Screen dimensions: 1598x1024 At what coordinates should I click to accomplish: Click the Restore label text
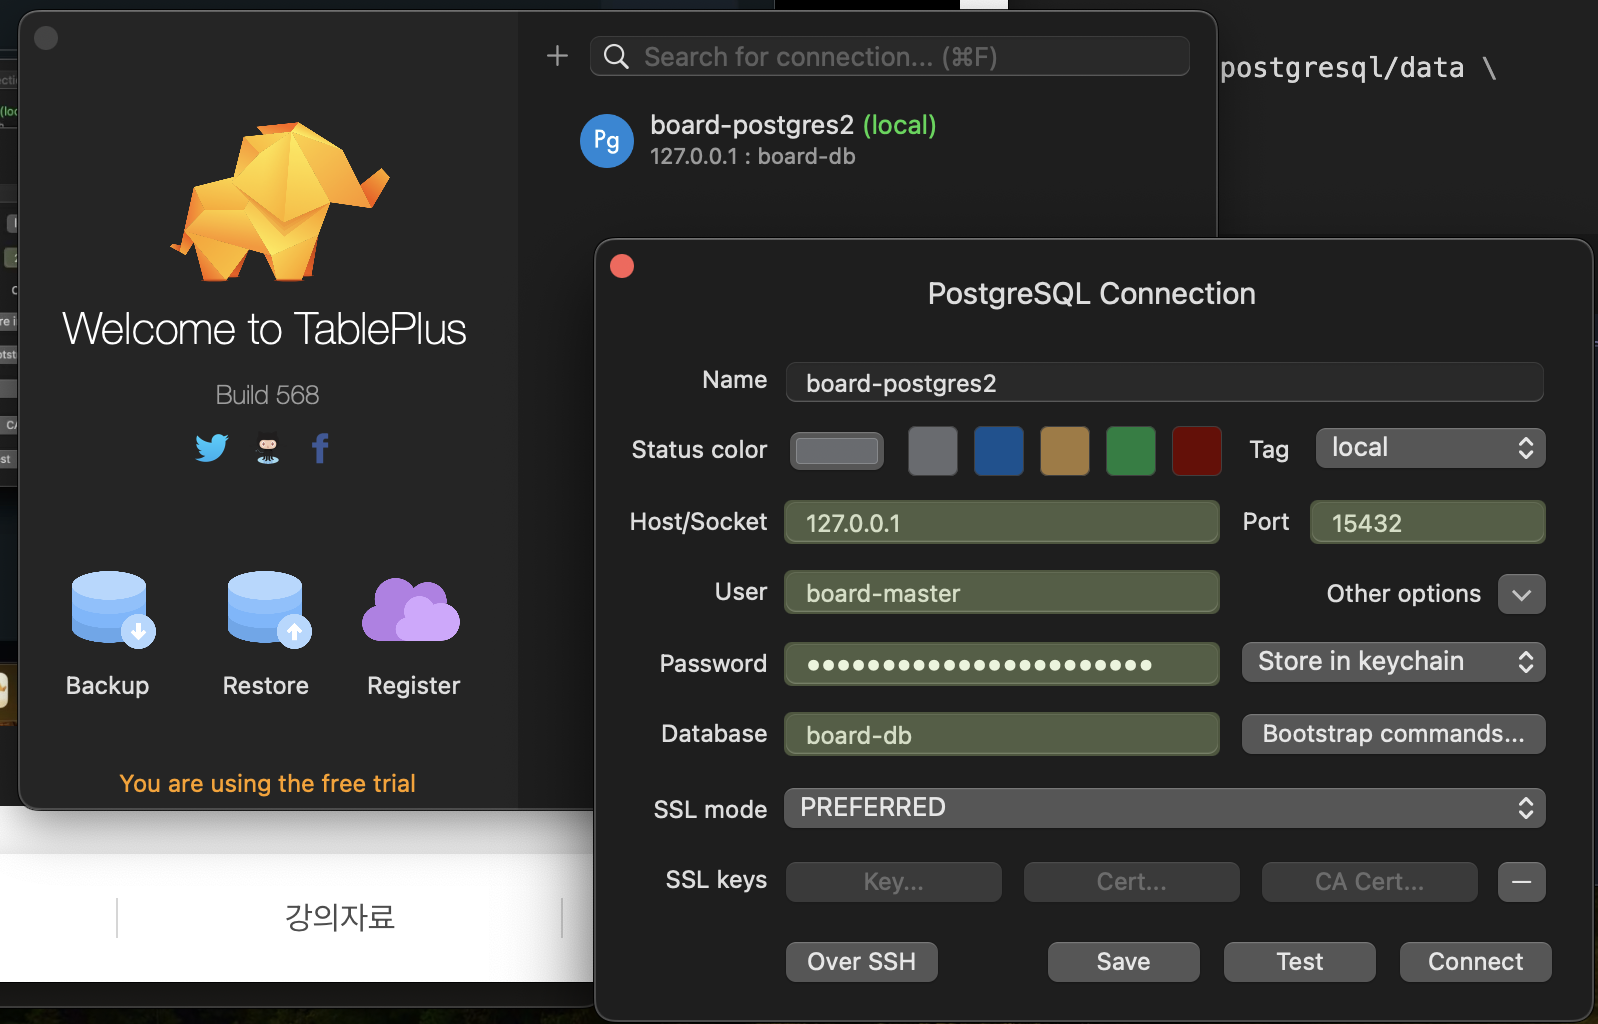[266, 686]
